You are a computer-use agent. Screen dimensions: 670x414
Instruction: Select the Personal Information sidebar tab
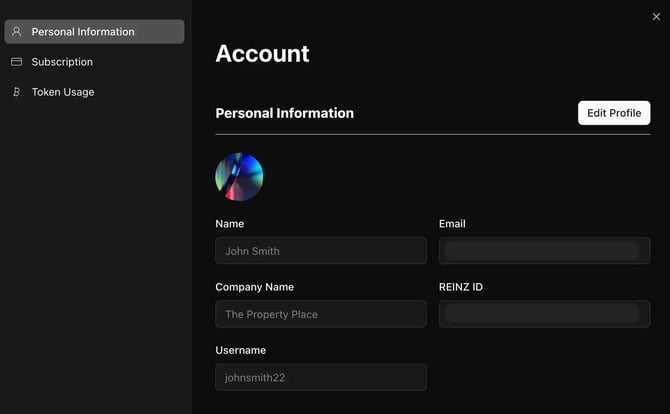point(94,32)
